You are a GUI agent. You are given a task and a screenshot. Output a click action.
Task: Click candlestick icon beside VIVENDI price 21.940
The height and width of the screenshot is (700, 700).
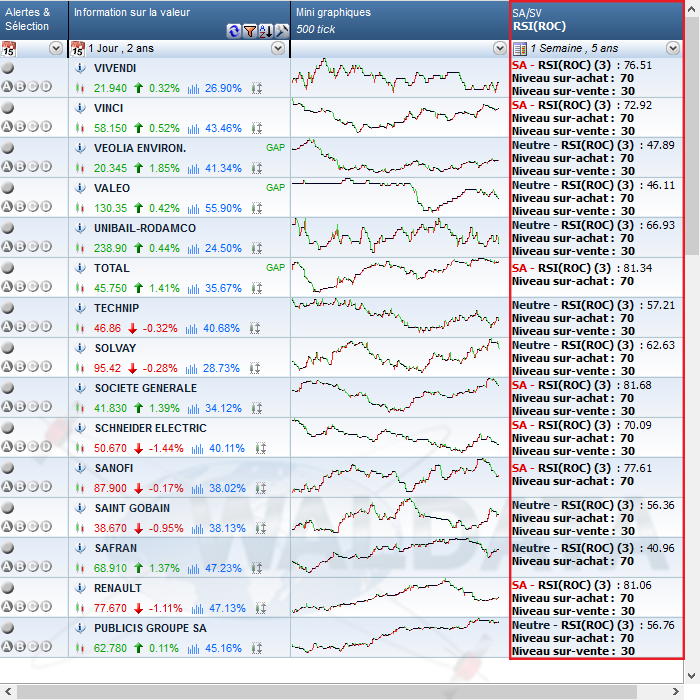[x=80, y=88]
